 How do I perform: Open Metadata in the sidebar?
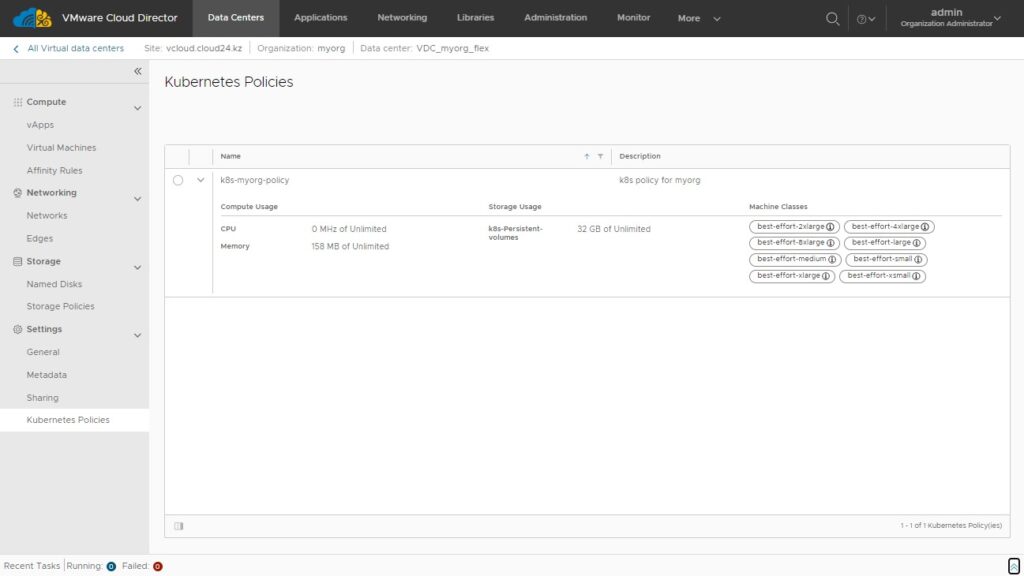tap(47, 376)
